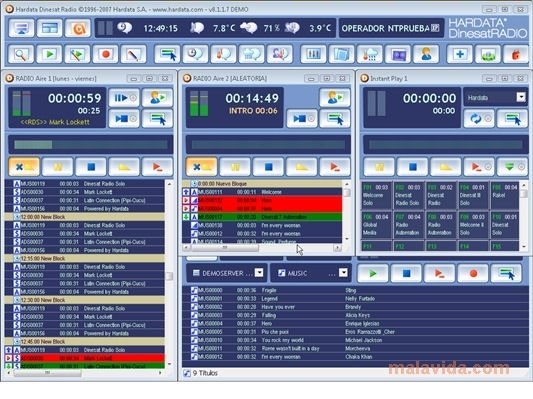Click the 12:00:00 New Block header in Aire 1
The image size is (533, 399).
(85, 217)
